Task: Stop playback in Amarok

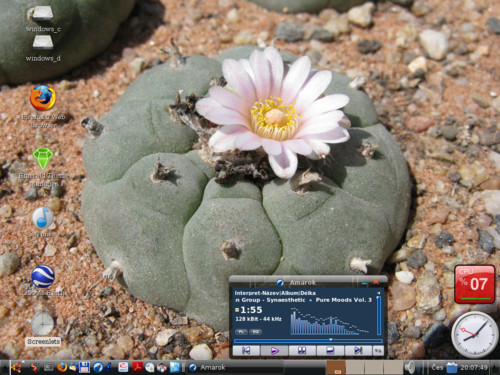Action: click(x=330, y=350)
